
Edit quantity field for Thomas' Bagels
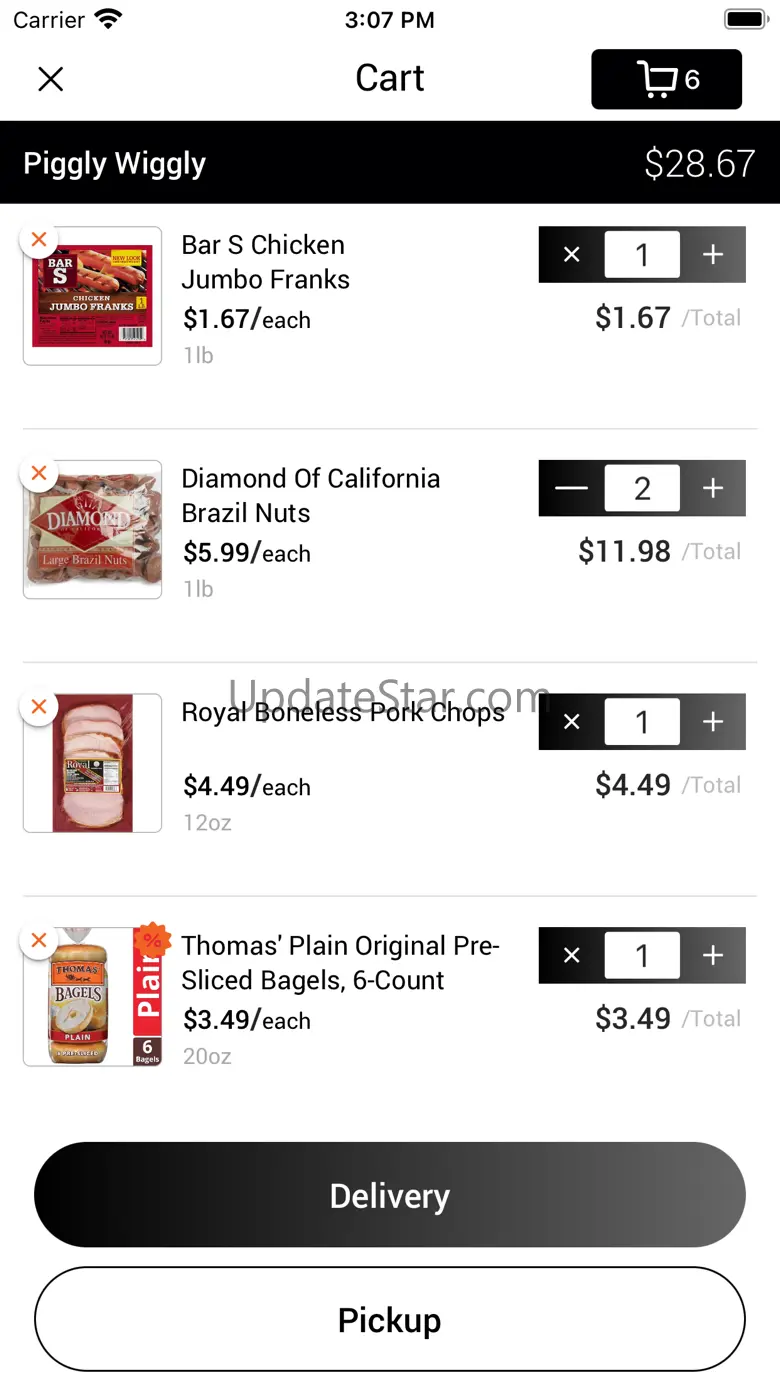point(642,955)
